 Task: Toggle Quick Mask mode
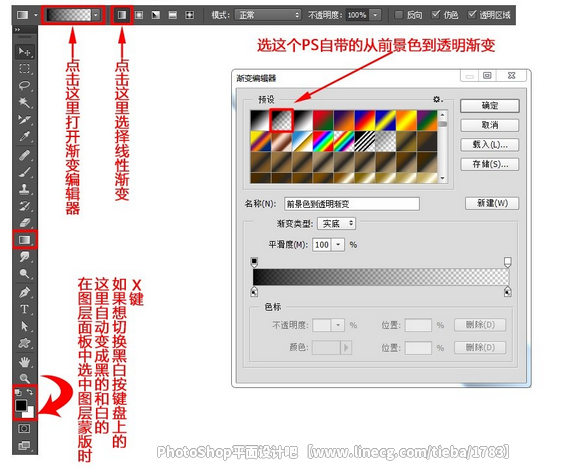pyautogui.click(x=24, y=429)
